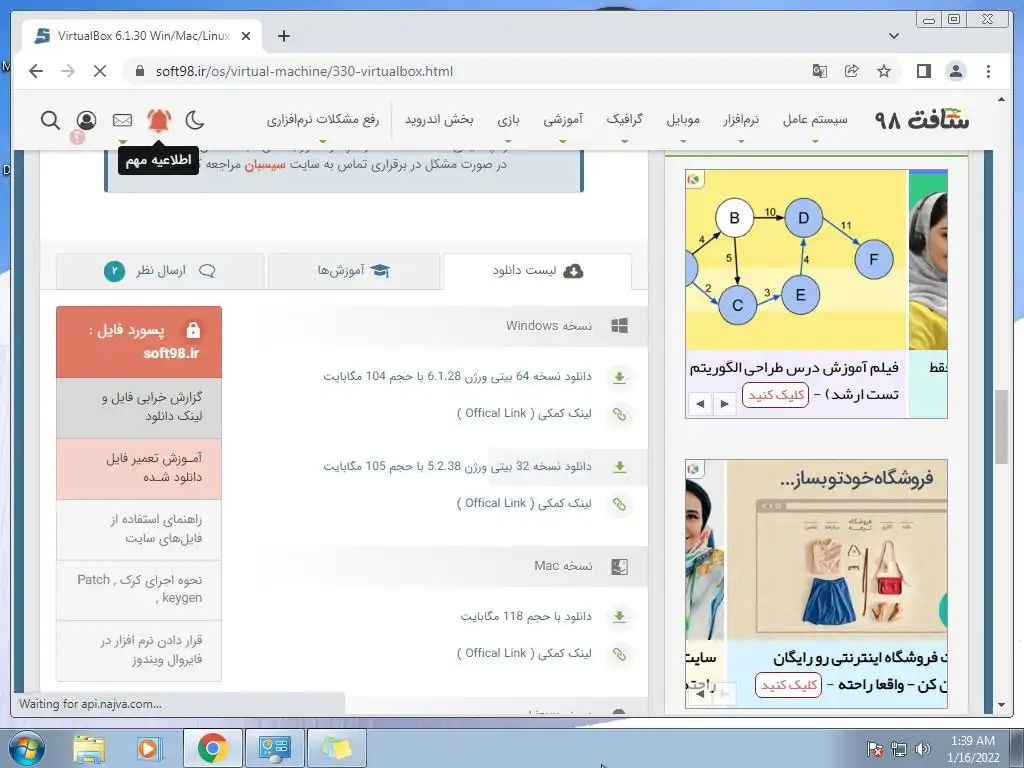The height and width of the screenshot is (768, 1024).
Task: Switch to the آموزش‌ها tab
Action: [x=353, y=271]
